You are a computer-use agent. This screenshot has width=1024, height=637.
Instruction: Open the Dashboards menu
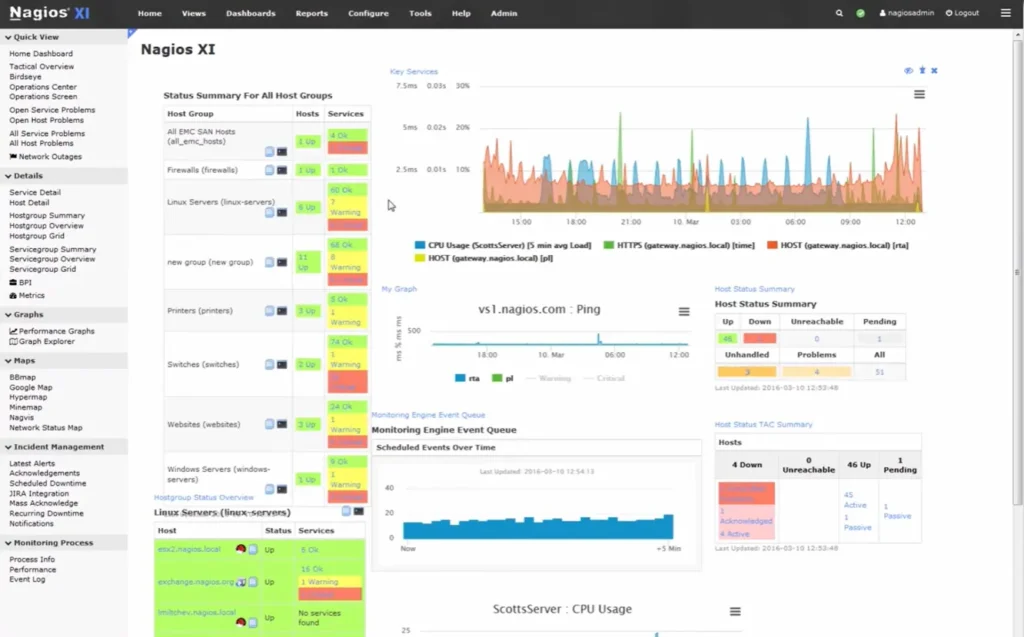point(251,13)
